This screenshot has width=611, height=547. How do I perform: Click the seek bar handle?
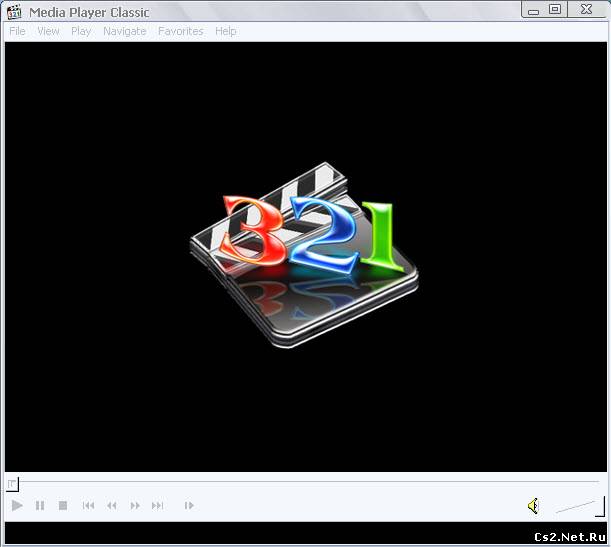click(x=12, y=484)
